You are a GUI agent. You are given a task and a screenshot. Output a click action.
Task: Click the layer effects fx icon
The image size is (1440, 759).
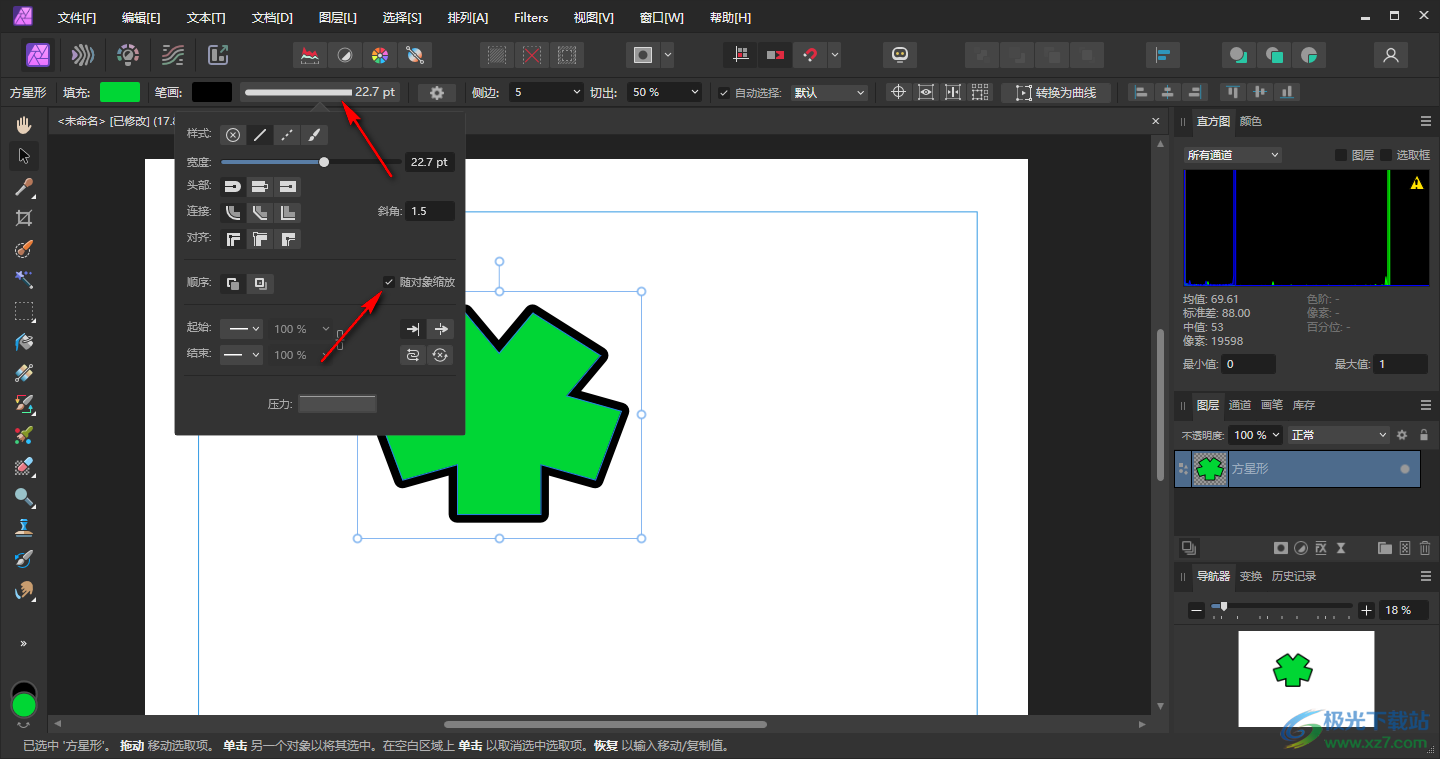(1320, 548)
